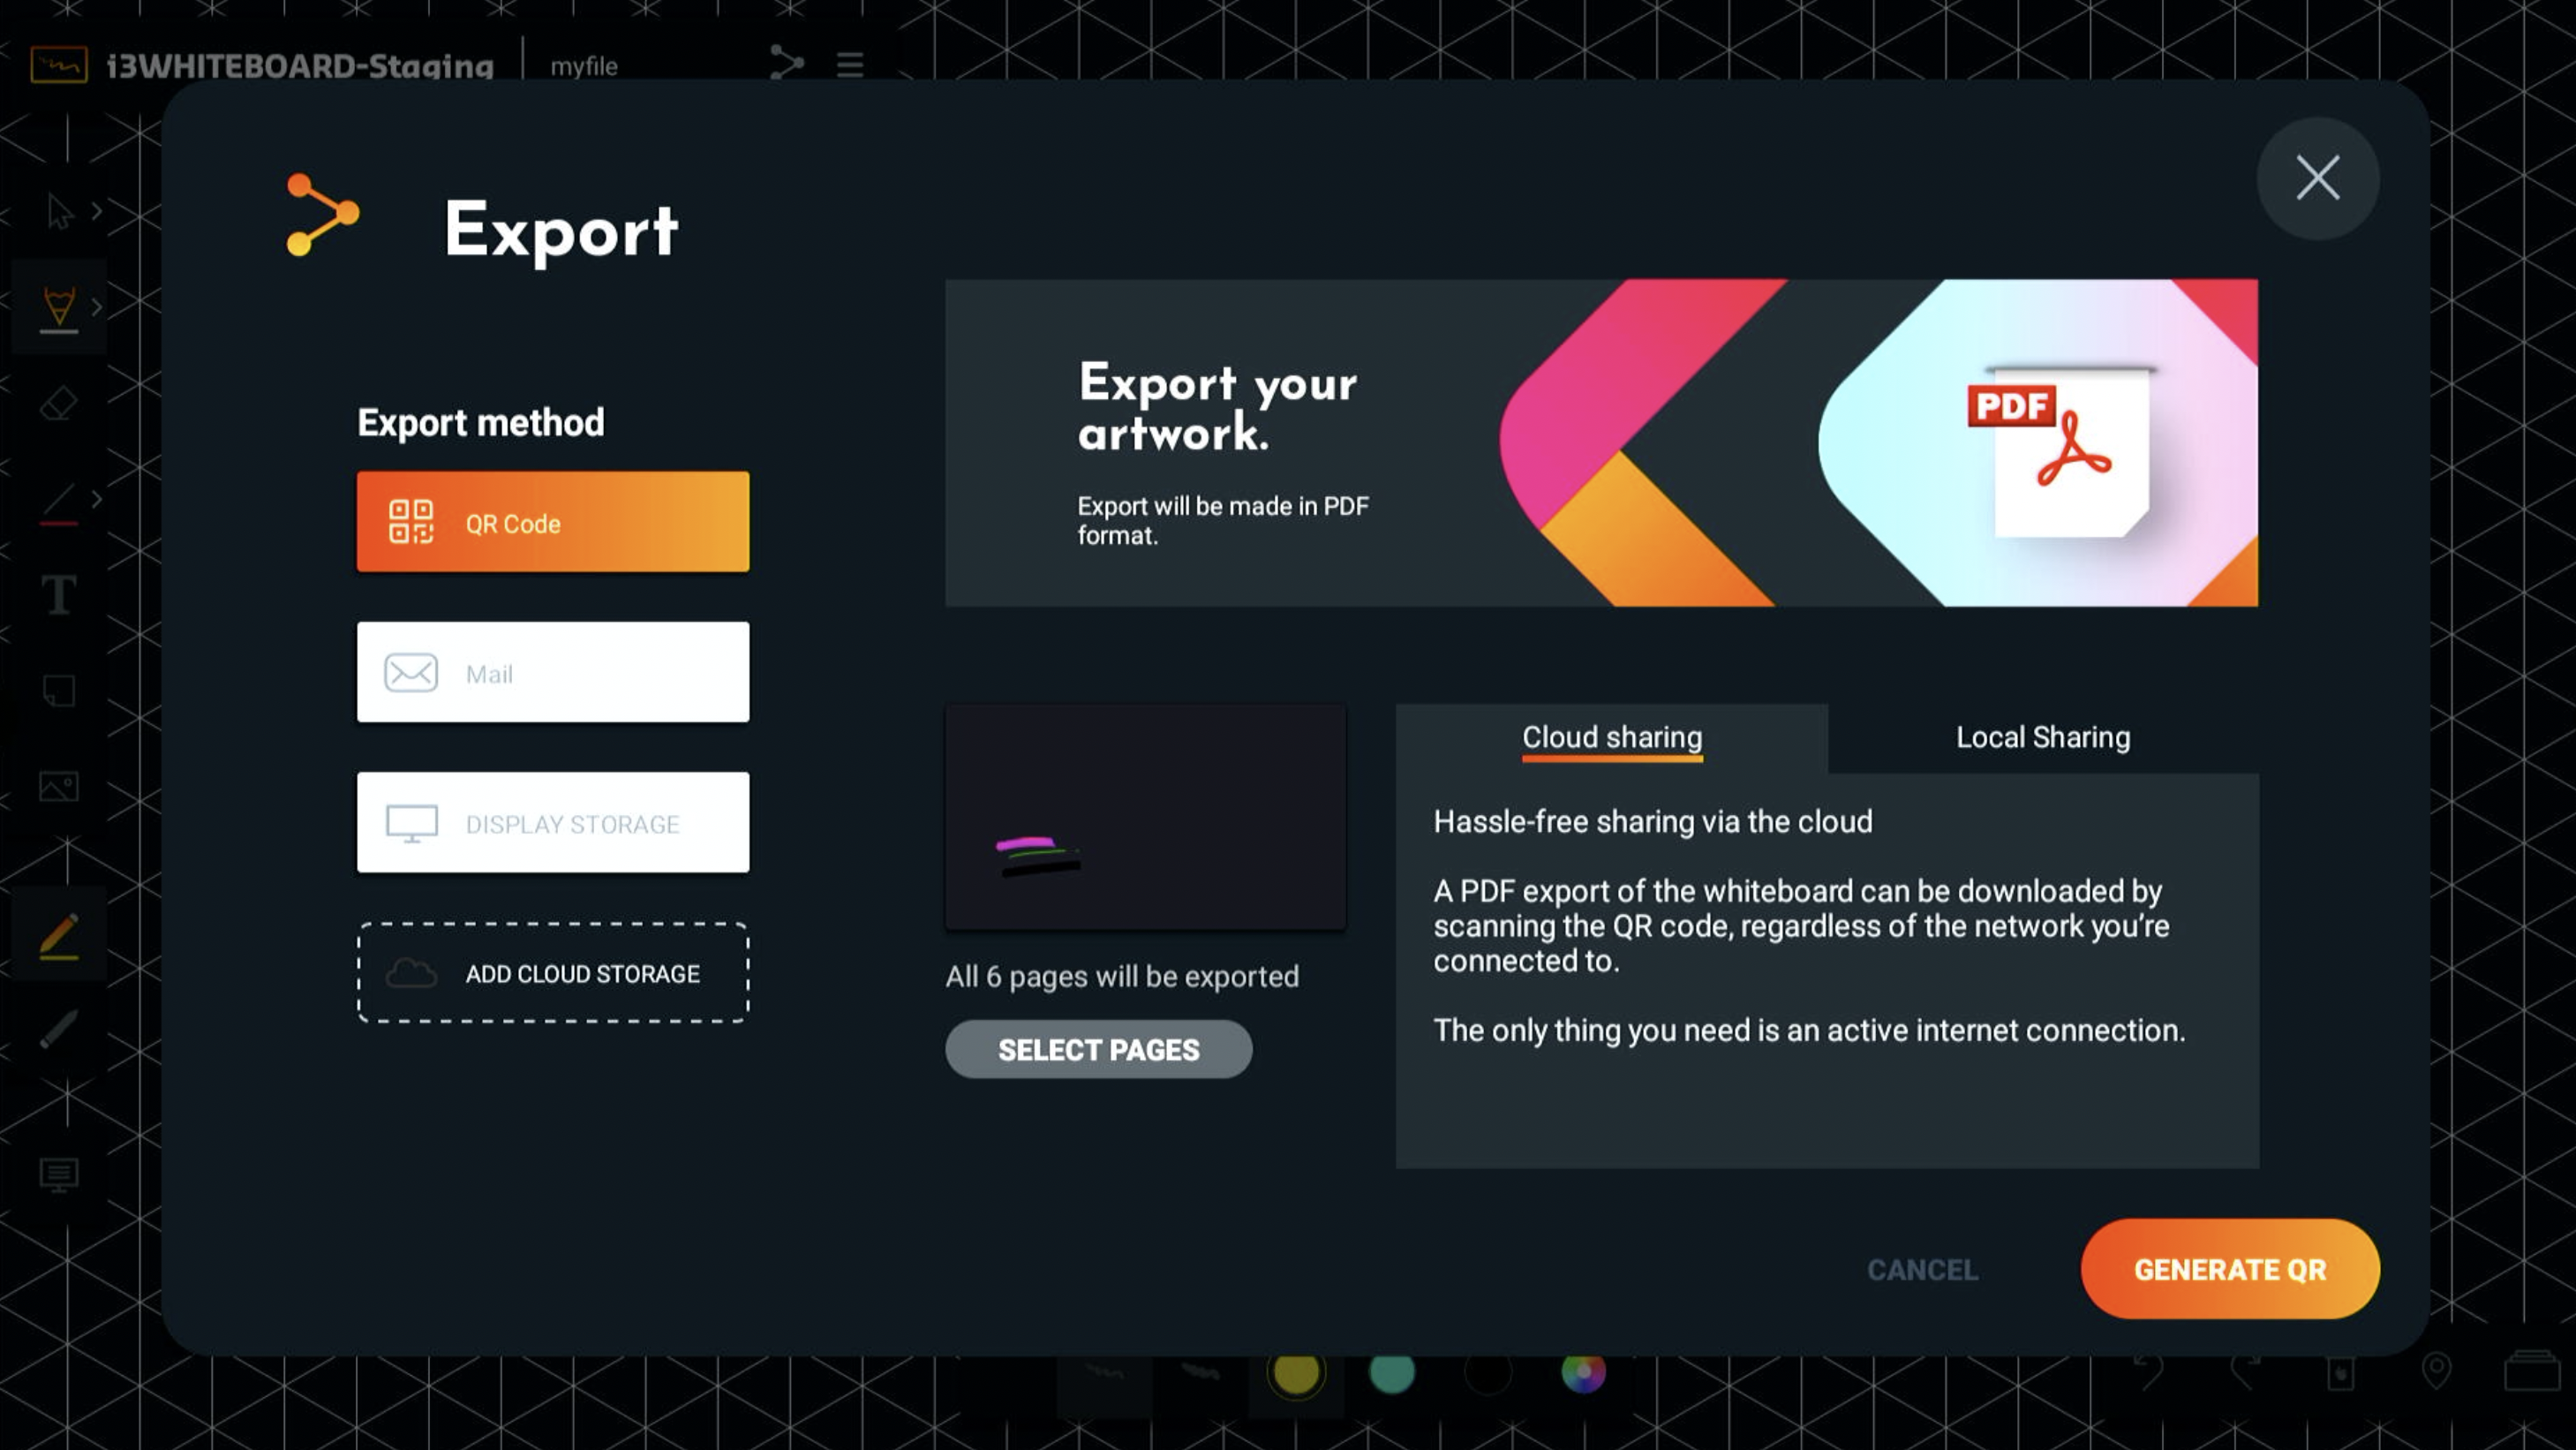The image size is (2576, 1450).
Task: Select the image insert tool icon
Action: pos(58,786)
